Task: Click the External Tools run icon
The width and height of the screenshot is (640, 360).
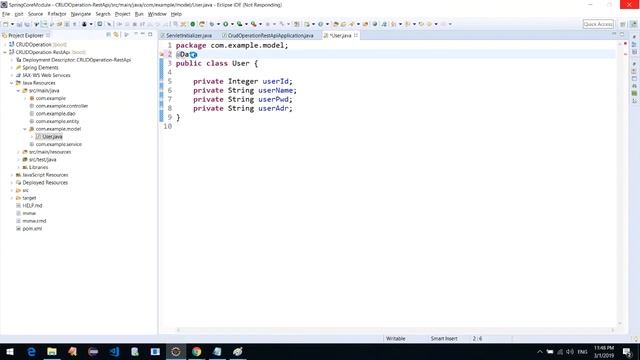Action: [x=253, y=24]
